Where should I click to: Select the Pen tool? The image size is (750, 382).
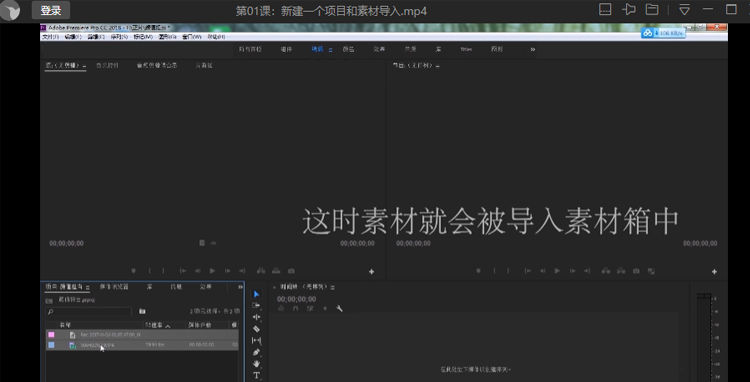point(256,352)
